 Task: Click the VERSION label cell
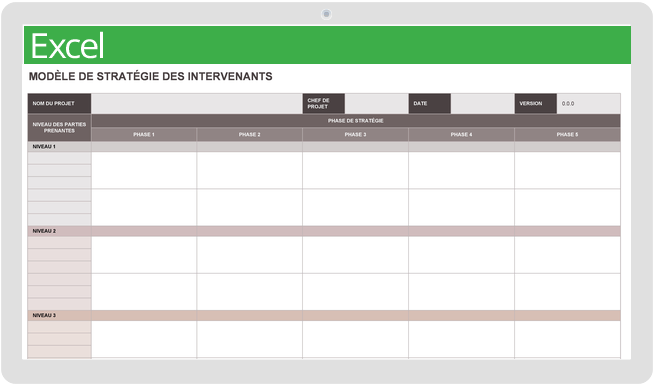coord(536,103)
